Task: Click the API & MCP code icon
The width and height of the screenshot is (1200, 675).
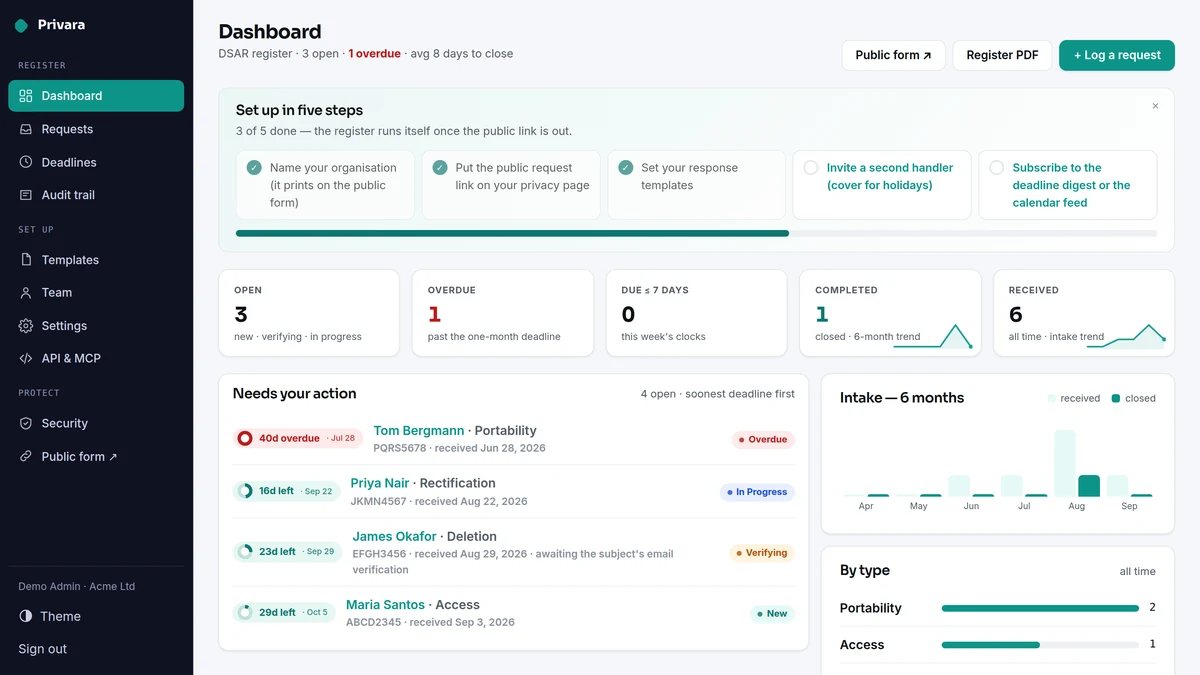Action: click(x=26, y=358)
